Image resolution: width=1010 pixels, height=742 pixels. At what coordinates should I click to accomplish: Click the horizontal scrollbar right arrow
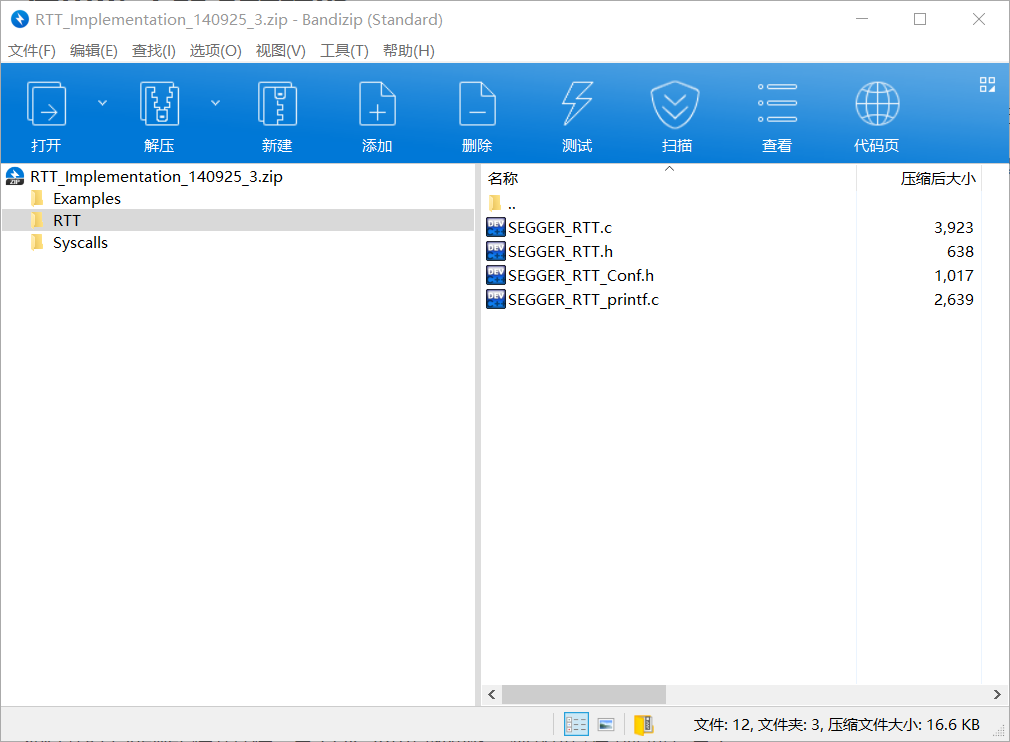[996, 694]
